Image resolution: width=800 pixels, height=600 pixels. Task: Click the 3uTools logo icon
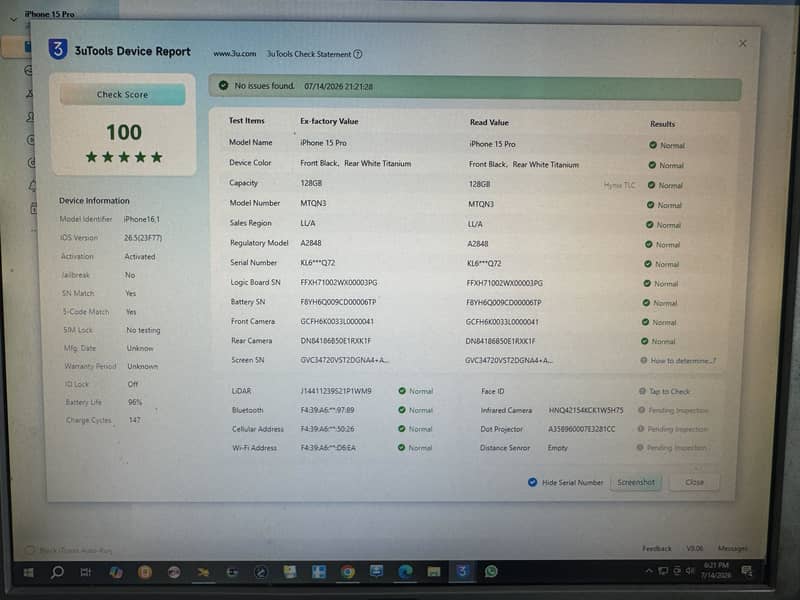click(x=58, y=49)
